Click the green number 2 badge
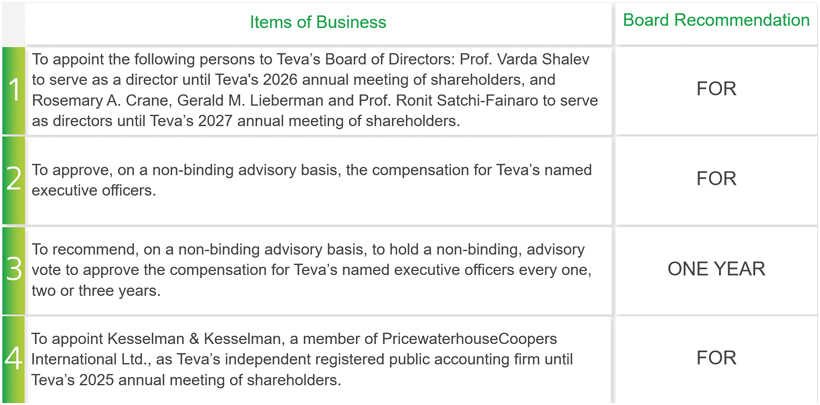The height and width of the screenshot is (405, 820). pos(13,179)
